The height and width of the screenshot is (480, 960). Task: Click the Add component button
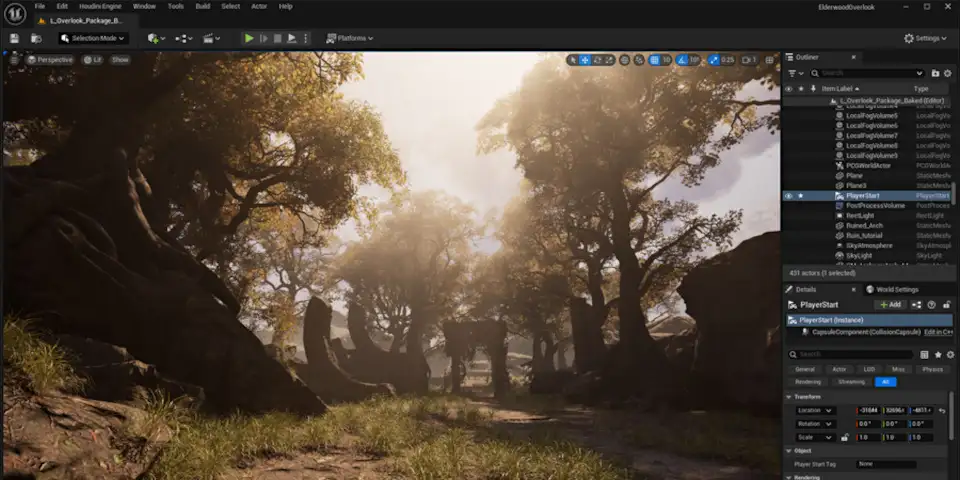pyautogui.click(x=889, y=304)
